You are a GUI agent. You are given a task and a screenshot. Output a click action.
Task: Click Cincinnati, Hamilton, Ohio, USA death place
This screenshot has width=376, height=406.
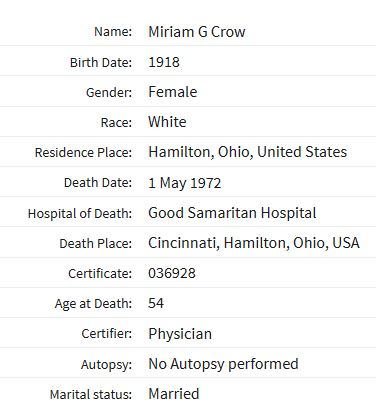pyautogui.click(x=254, y=243)
